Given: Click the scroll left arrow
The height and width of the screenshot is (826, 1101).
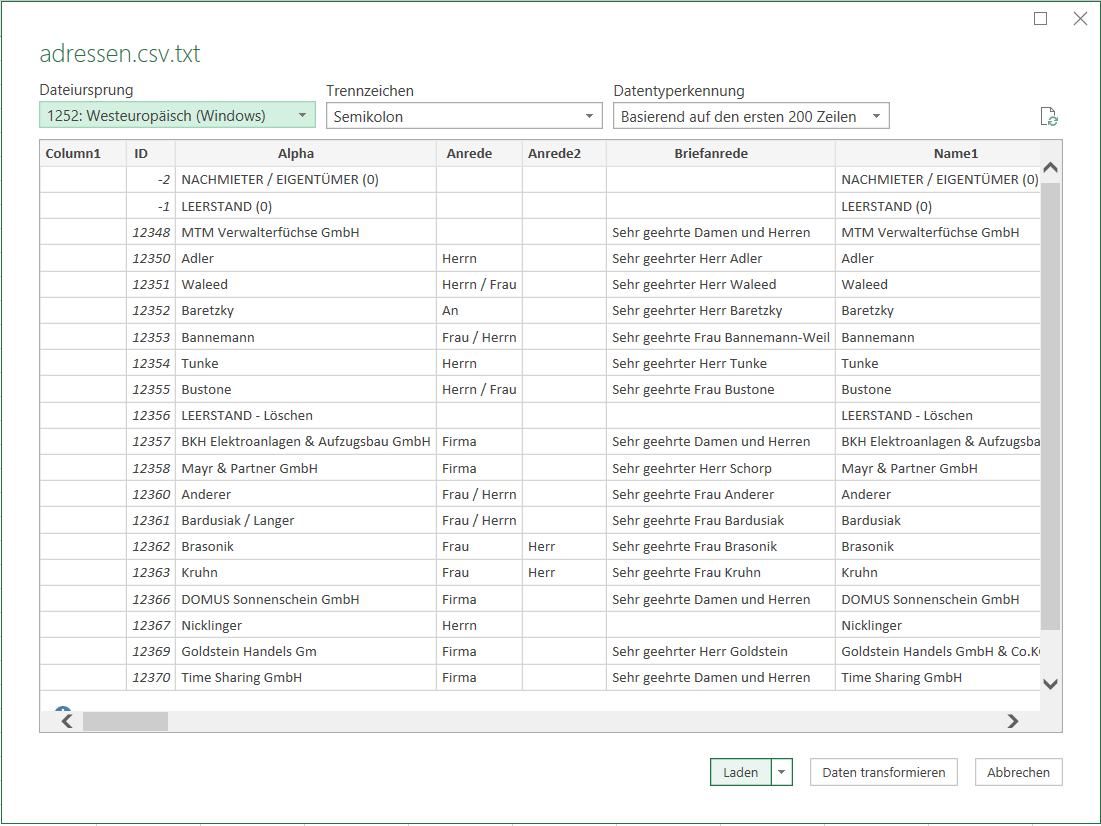Looking at the screenshot, I should (67, 721).
